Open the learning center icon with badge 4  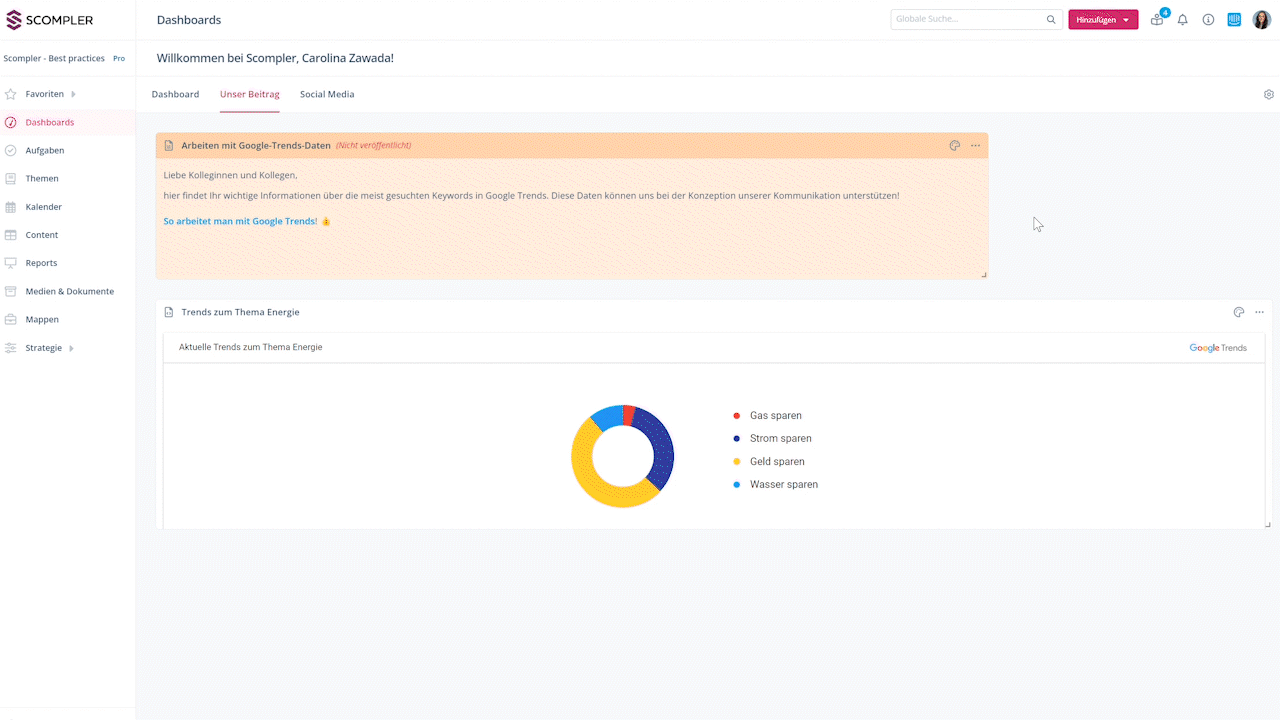click(x=1156, y=19)
